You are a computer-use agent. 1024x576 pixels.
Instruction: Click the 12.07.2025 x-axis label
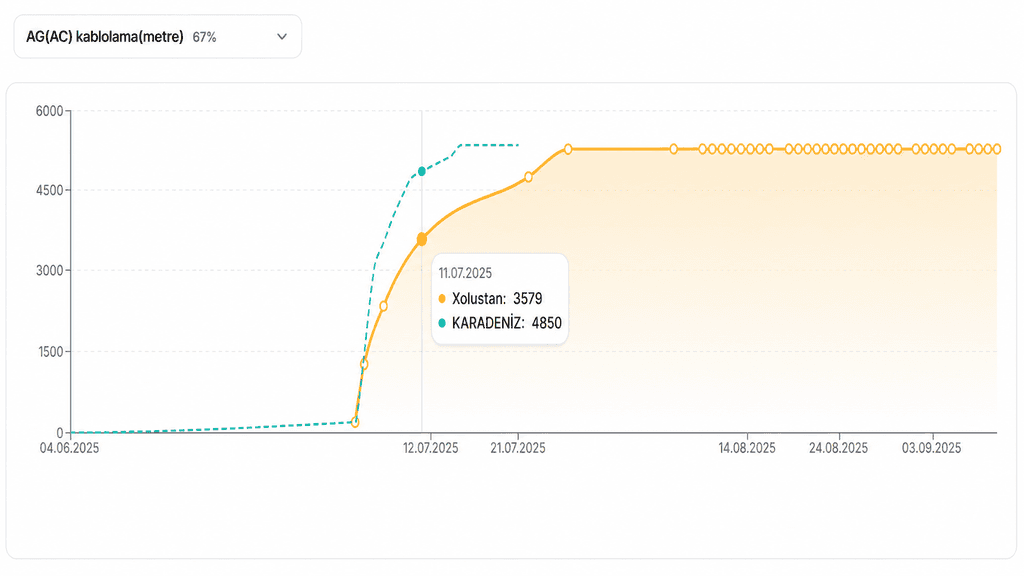430,448
